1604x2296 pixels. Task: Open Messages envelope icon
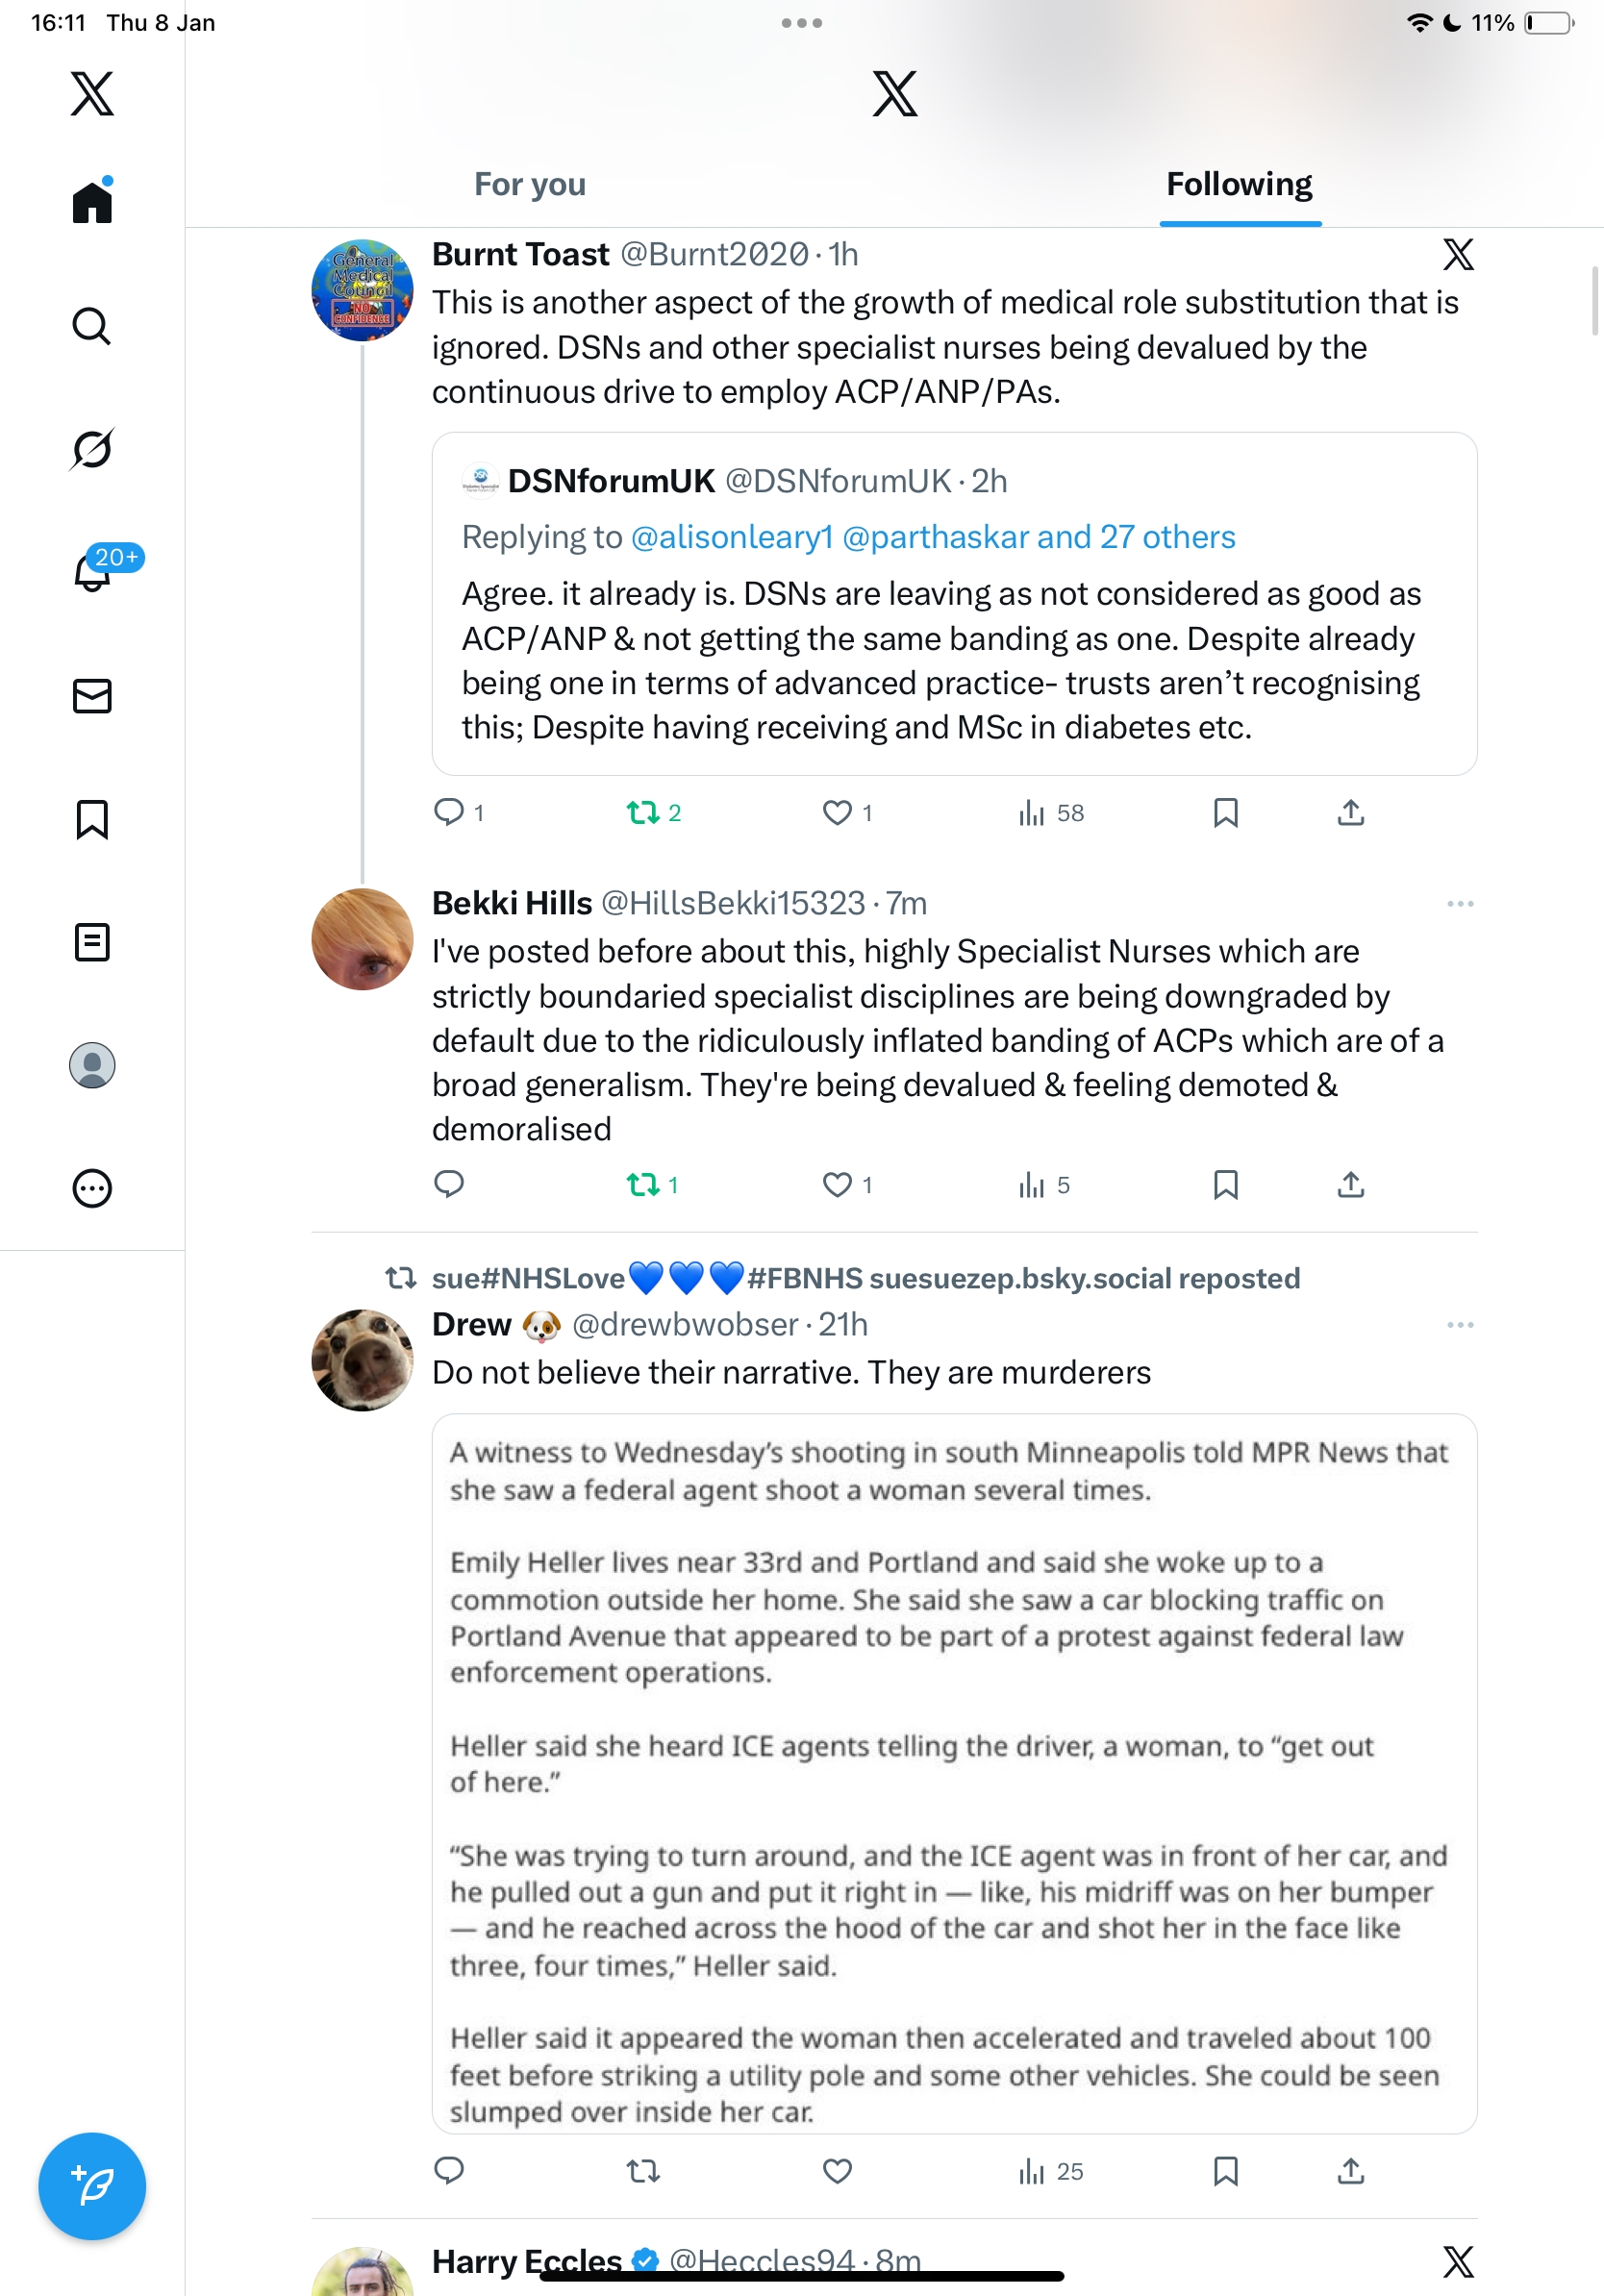[x=92, y=696]
